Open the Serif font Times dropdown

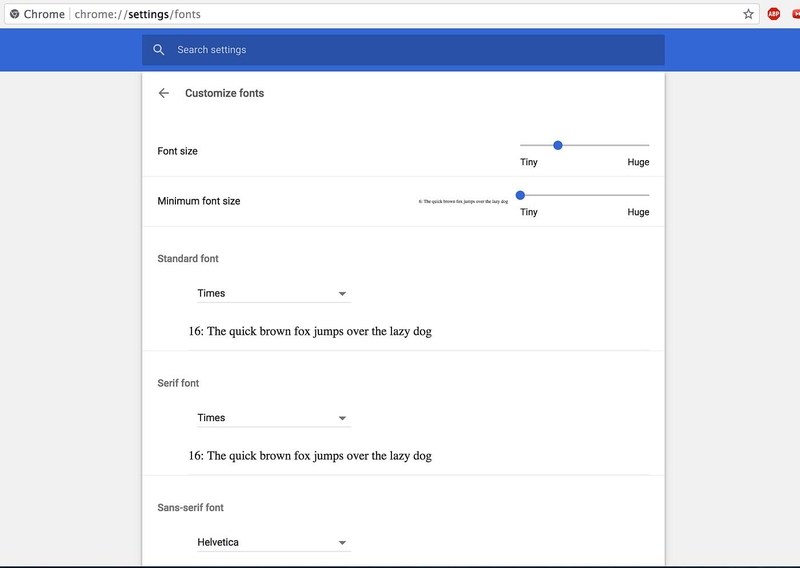(x=274, y=418)
